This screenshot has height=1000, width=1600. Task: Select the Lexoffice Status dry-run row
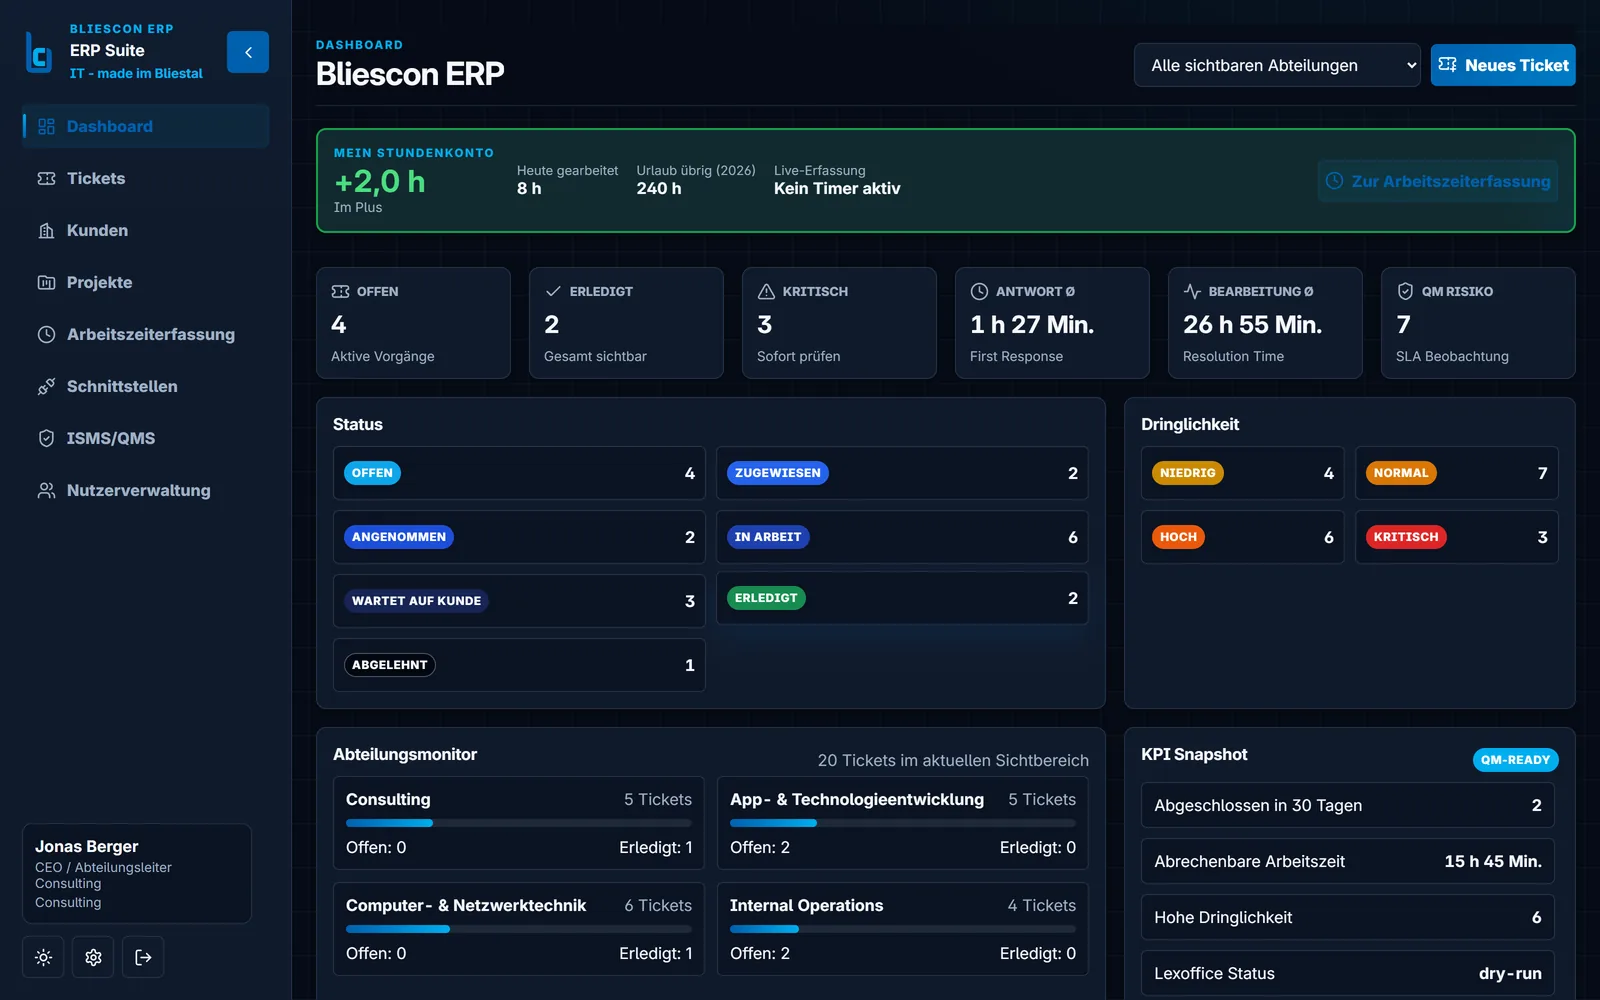tap(1348, 973)
